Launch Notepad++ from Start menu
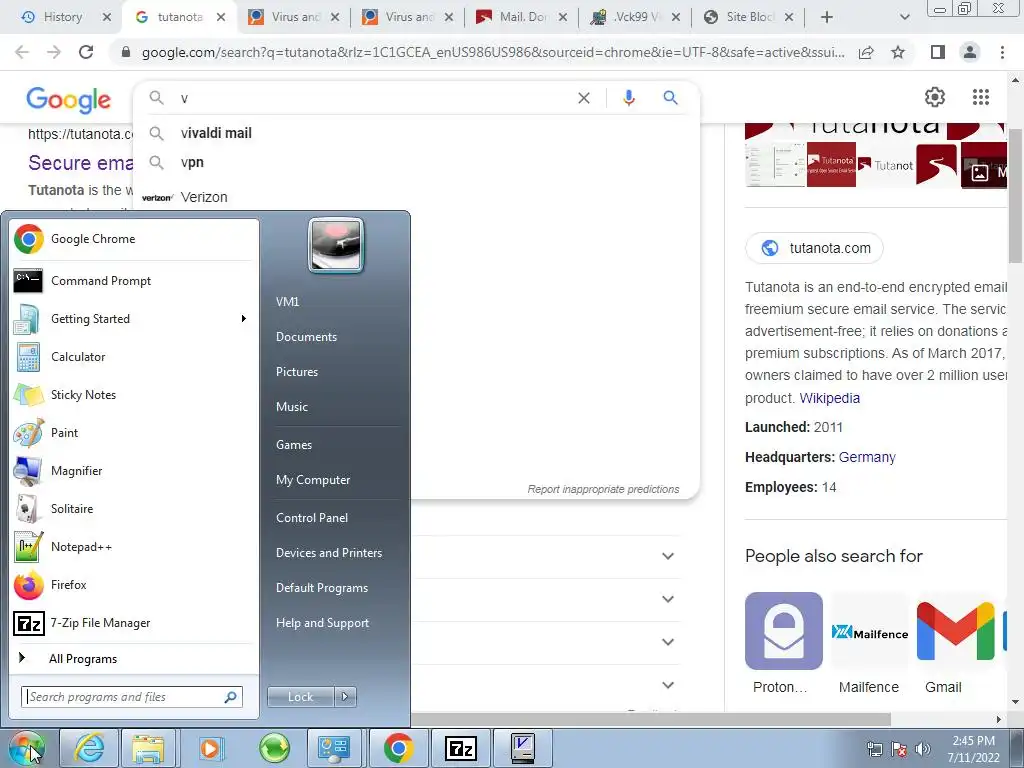 tap(134, 547)
